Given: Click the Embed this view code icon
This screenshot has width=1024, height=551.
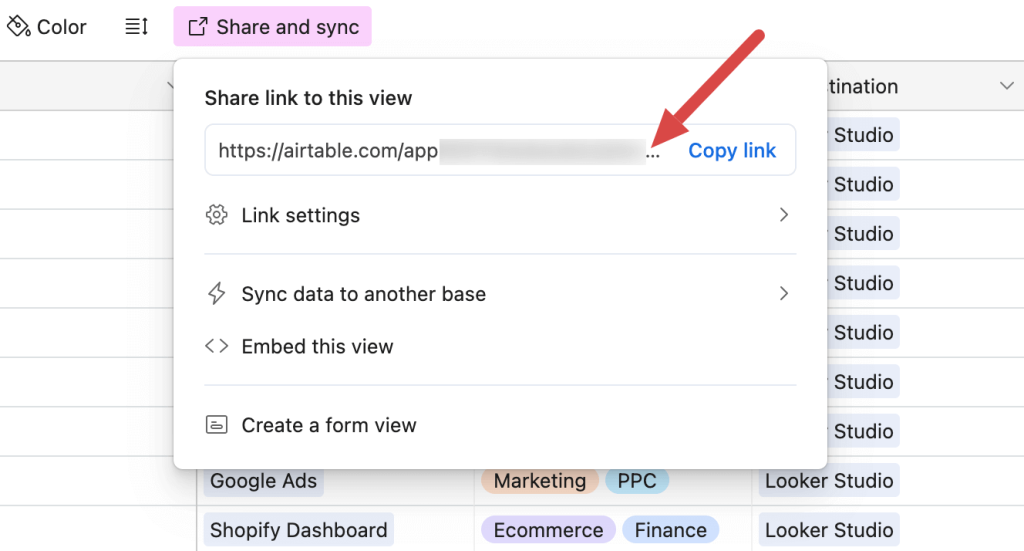Looking at the screenshot, I should point(216,346).
